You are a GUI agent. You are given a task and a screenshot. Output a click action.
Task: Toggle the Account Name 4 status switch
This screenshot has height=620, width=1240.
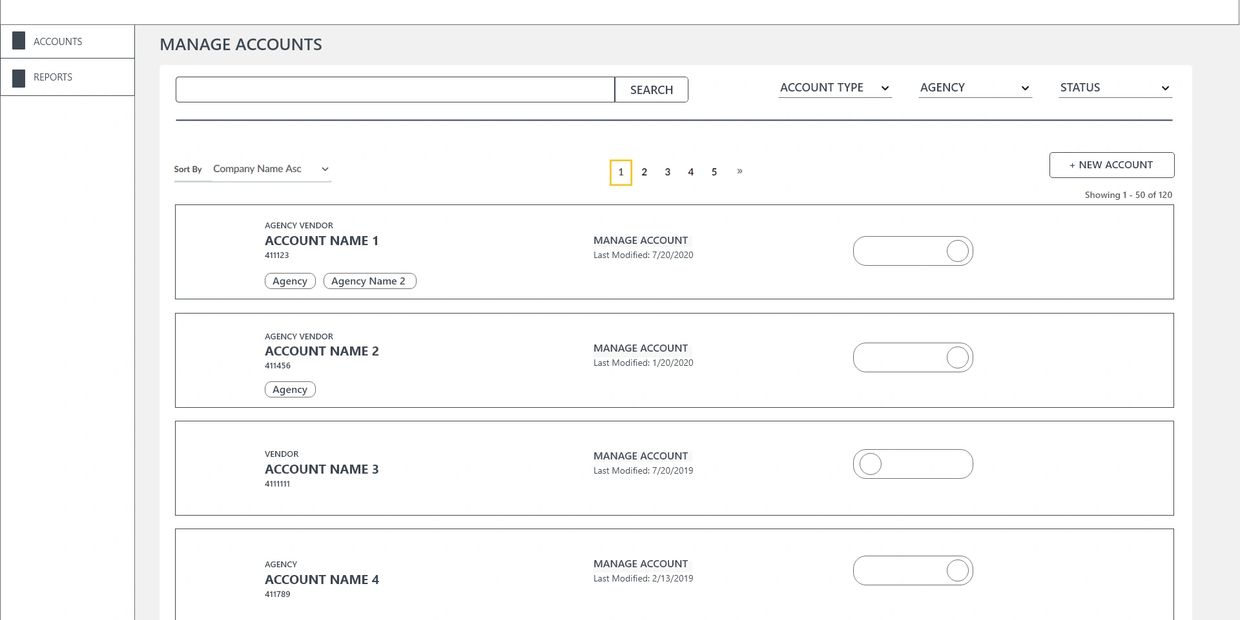(912, 571)
